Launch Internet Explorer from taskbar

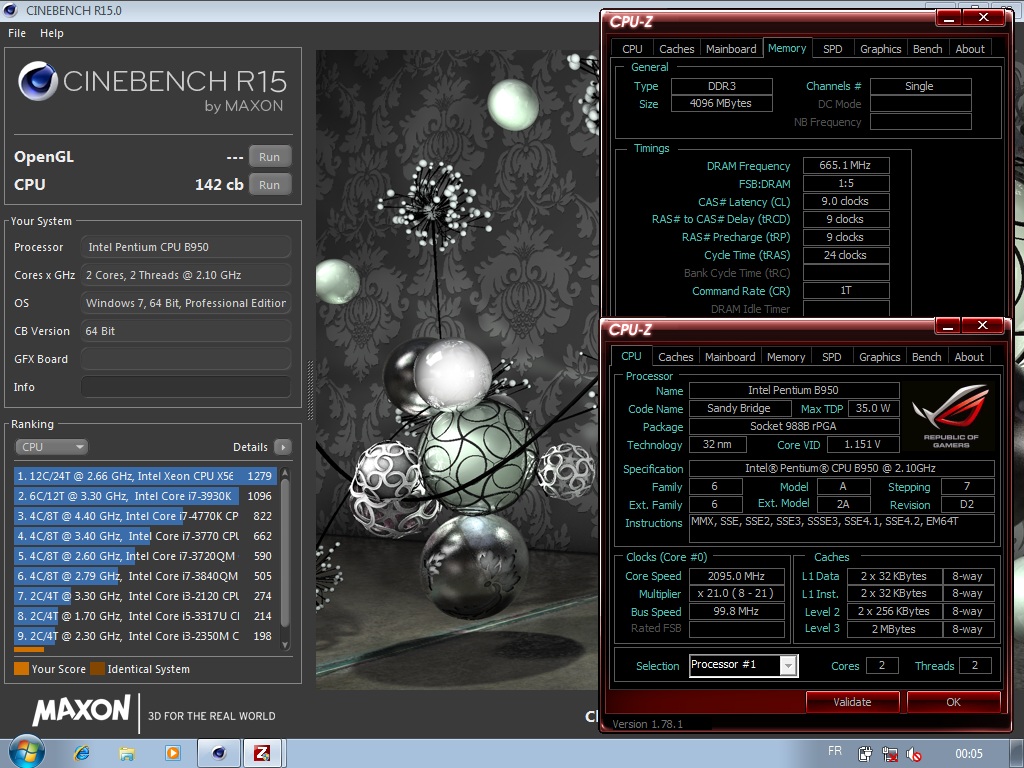(x=82, y=753)
